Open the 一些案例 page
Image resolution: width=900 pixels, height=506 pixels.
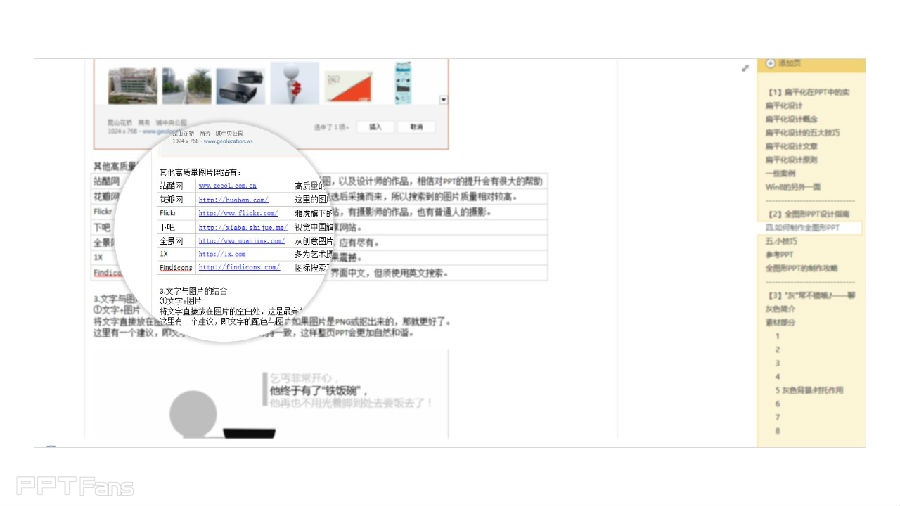781,173
